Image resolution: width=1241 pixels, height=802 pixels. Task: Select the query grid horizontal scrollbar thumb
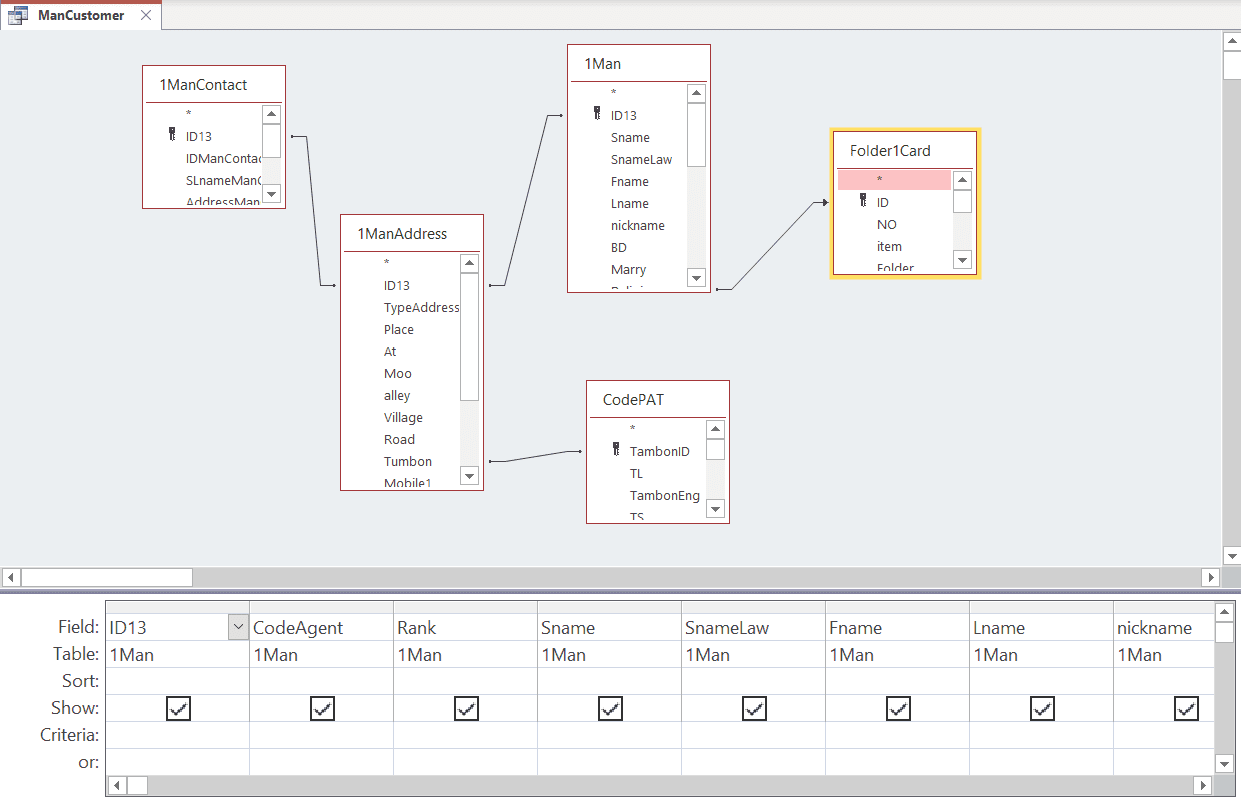137,785
